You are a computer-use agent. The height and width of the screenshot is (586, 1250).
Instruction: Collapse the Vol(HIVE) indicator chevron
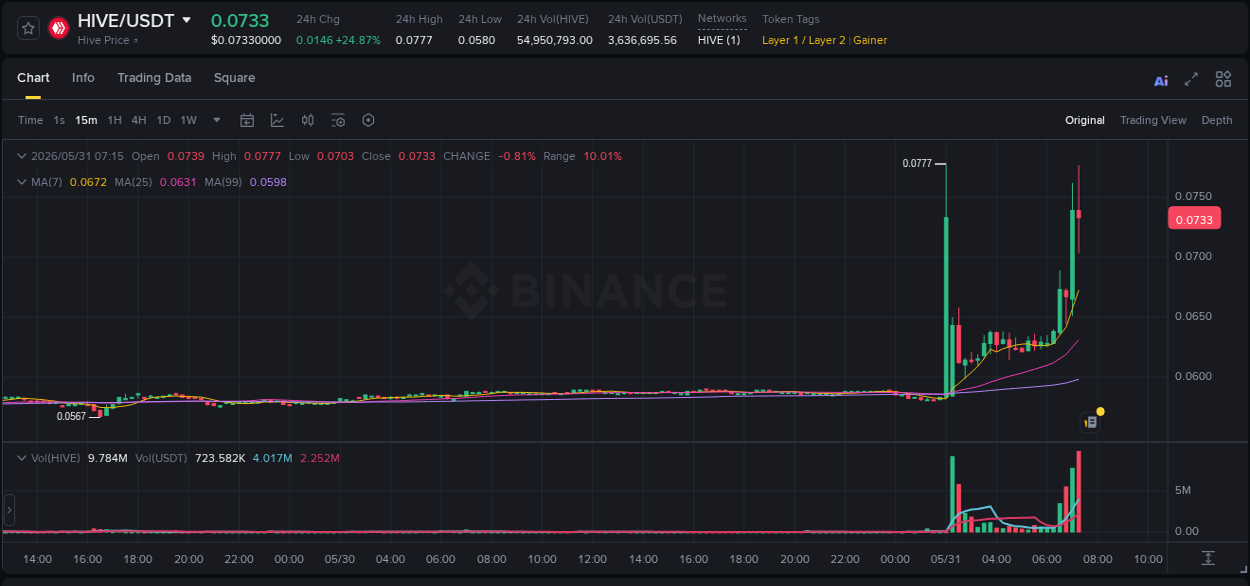point(21,458)
